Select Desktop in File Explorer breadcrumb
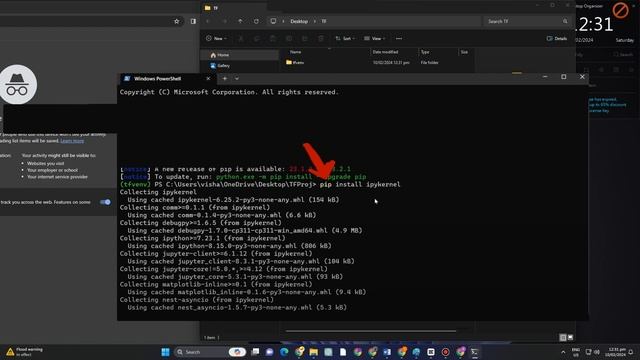The height and width of the screenshot is (360, 640). (299, 21)
